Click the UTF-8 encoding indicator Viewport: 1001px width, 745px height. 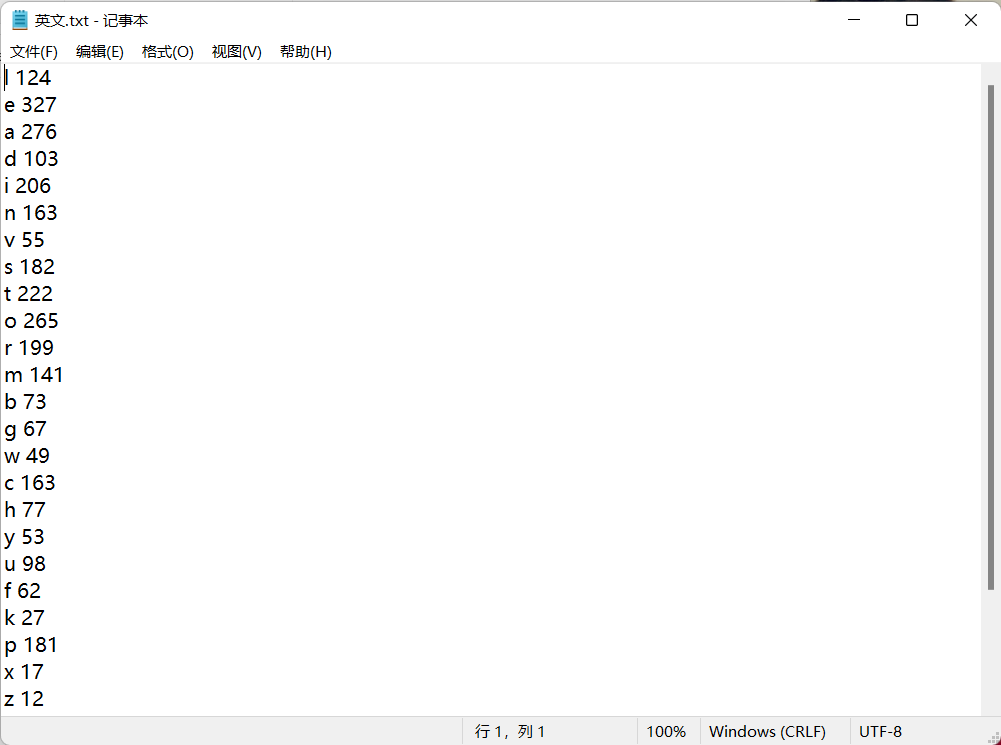pos(880,731)
